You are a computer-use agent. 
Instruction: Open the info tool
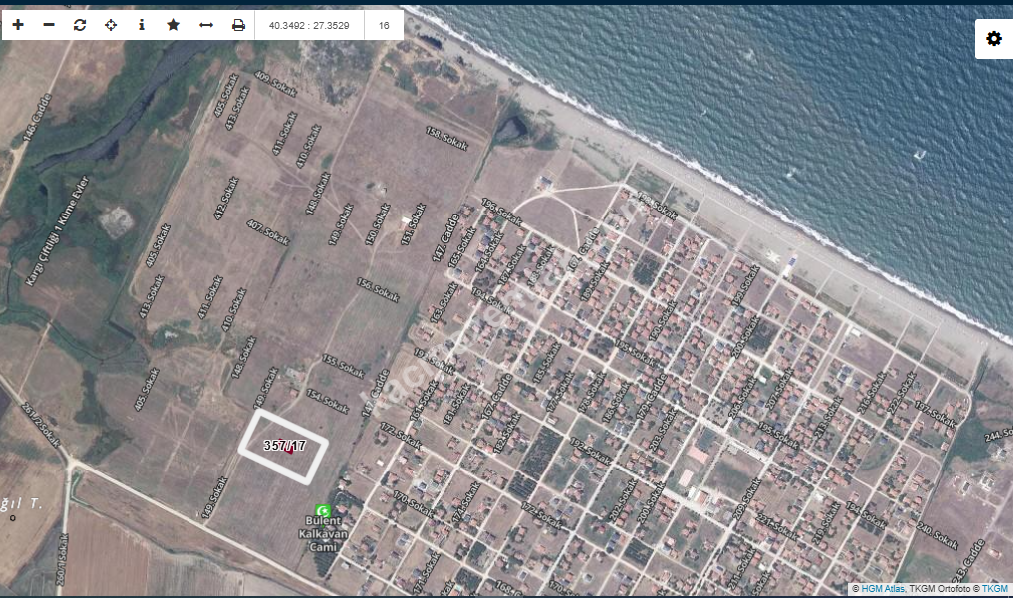pos(142,25)
